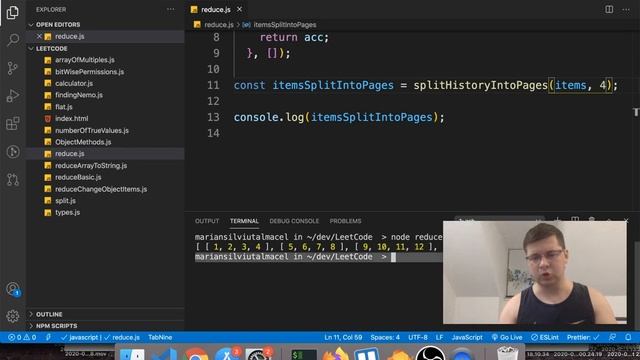The image size is (640, 360).
Task: Open numberOfTrueValues.js in the explorer
Action: (92, 131)
